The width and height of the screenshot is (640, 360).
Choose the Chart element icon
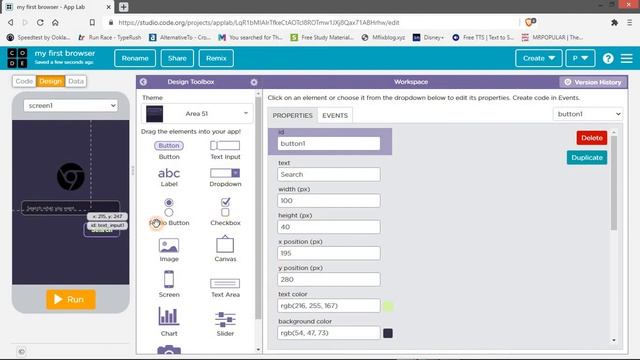click(x=169, y=316)
